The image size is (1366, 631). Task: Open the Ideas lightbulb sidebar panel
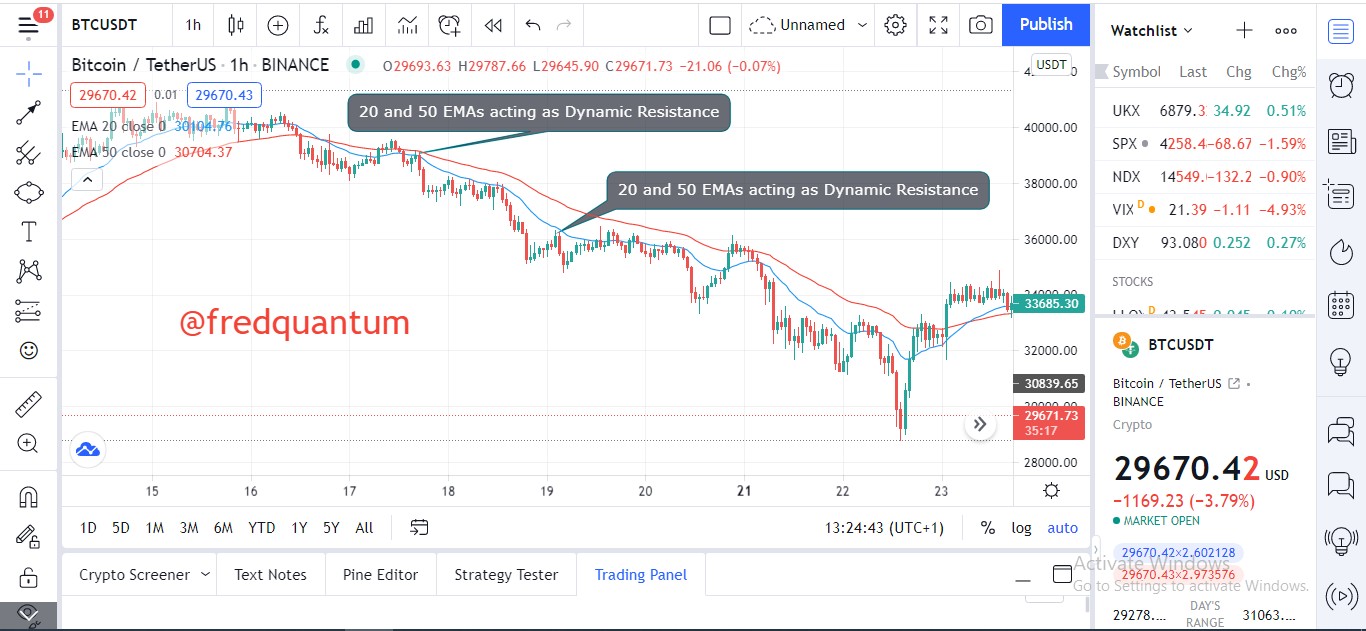coord(1341,361)
